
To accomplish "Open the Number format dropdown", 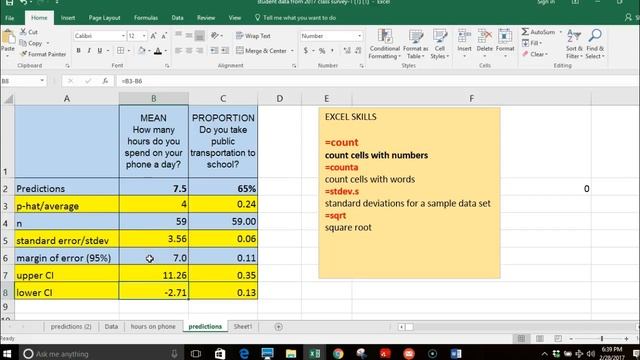I will coord(360,36).
